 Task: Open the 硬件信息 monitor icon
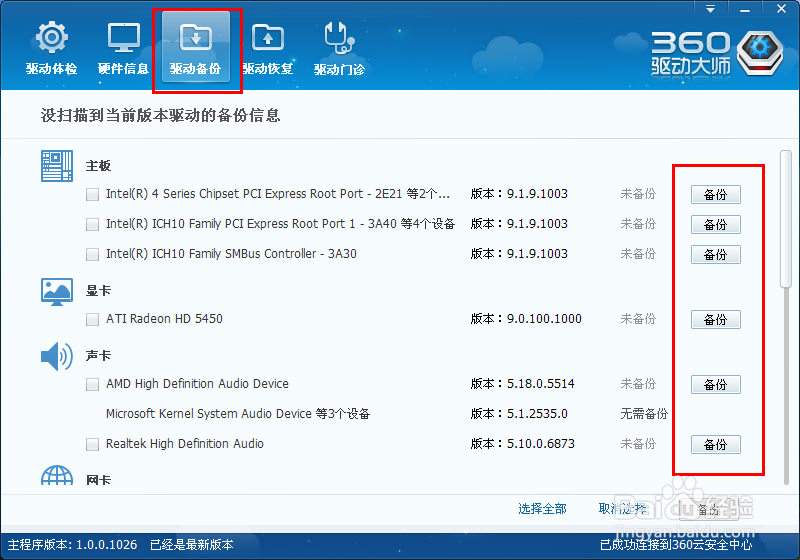coord(123,37)
